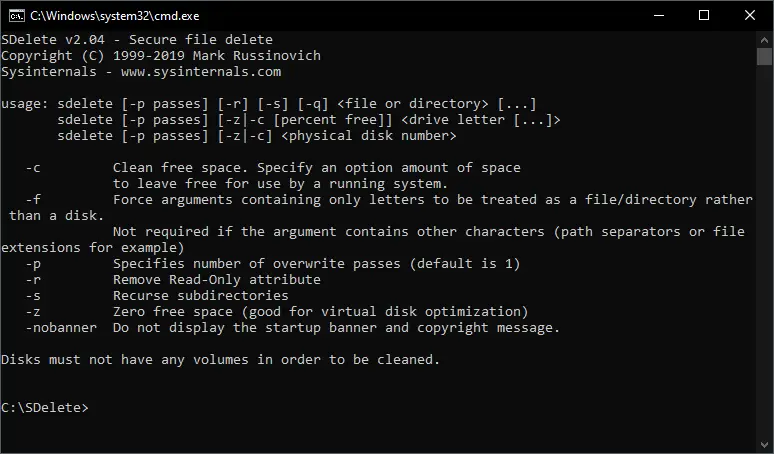
Task: Maximize the command prompt window
Action: click(704, 15)
